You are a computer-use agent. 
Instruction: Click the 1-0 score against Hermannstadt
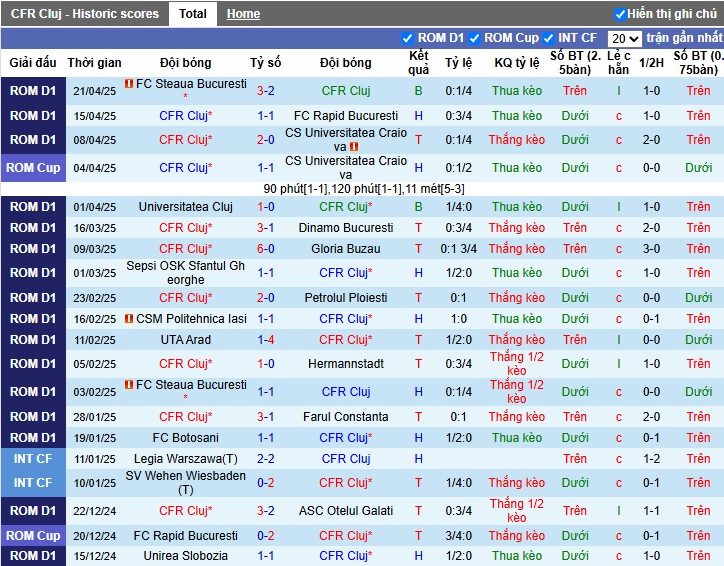[265, 364]
